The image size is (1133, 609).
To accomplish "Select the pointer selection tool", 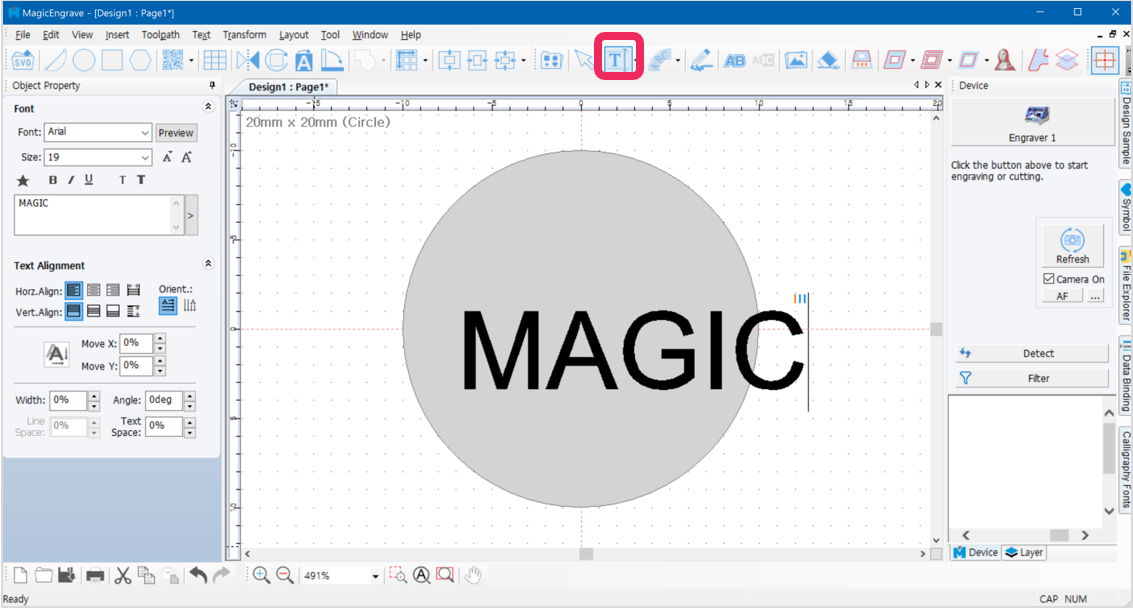I will tap(584, 60).
